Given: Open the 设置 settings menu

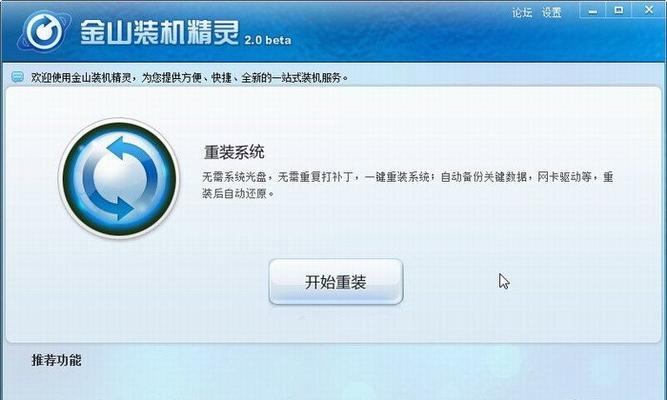Looking at the screenshot, I should click(x=552, y=12).
